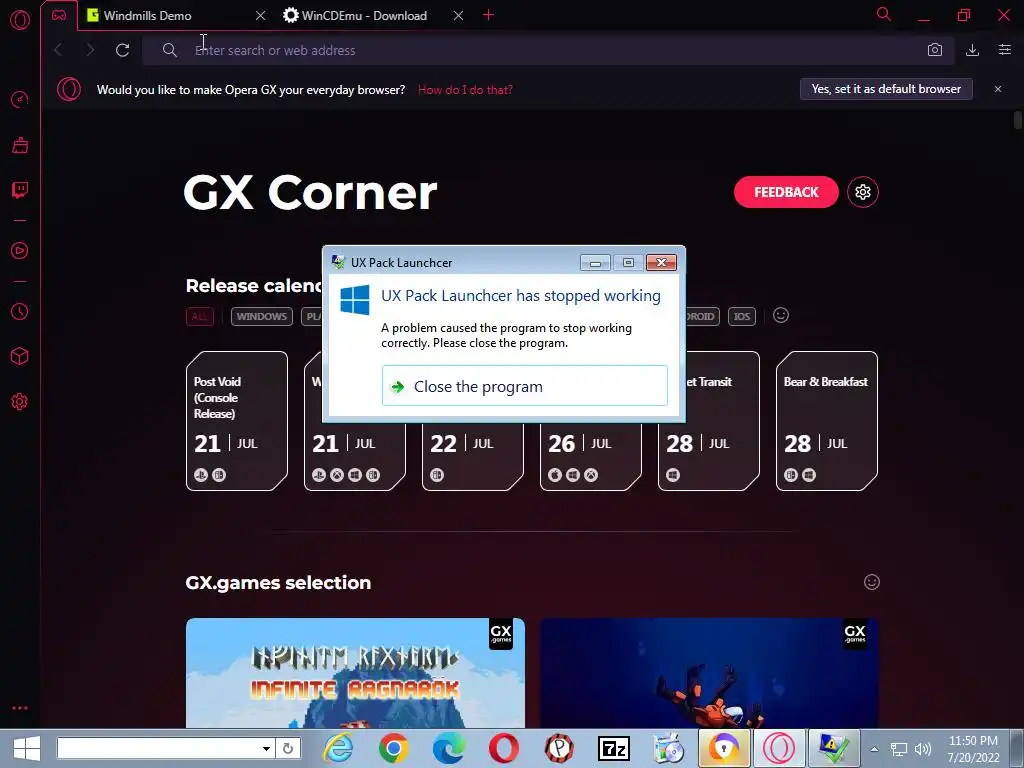Minimize the UX Pack Launchcer dialog
The width and height of the screenshot is (1024, 768).
(595, 263)
